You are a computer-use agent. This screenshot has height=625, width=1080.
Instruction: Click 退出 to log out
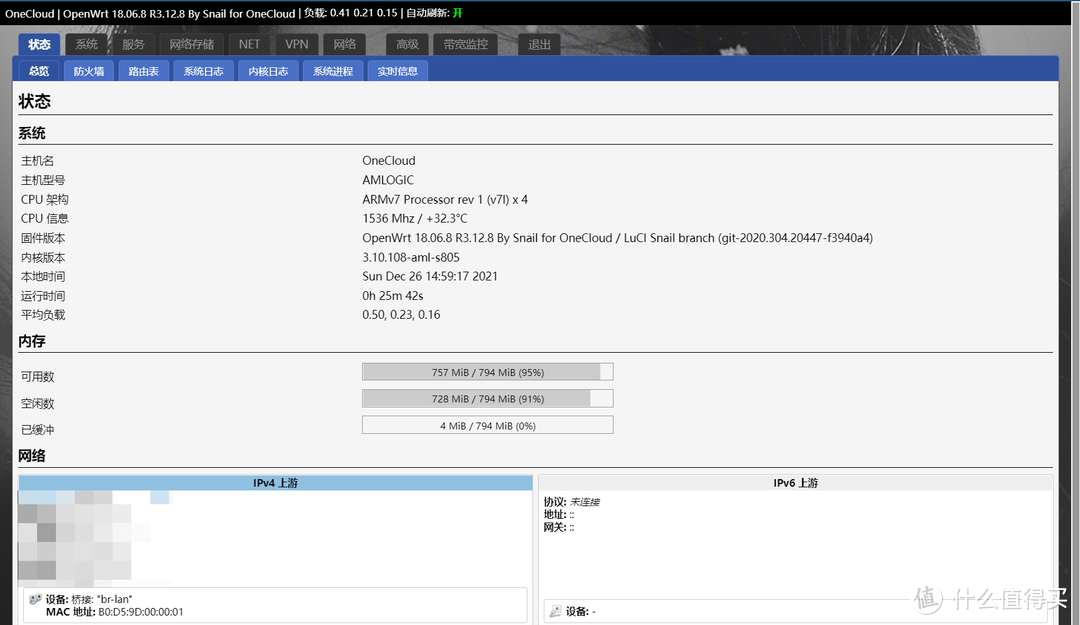click(x=539, y=44)
